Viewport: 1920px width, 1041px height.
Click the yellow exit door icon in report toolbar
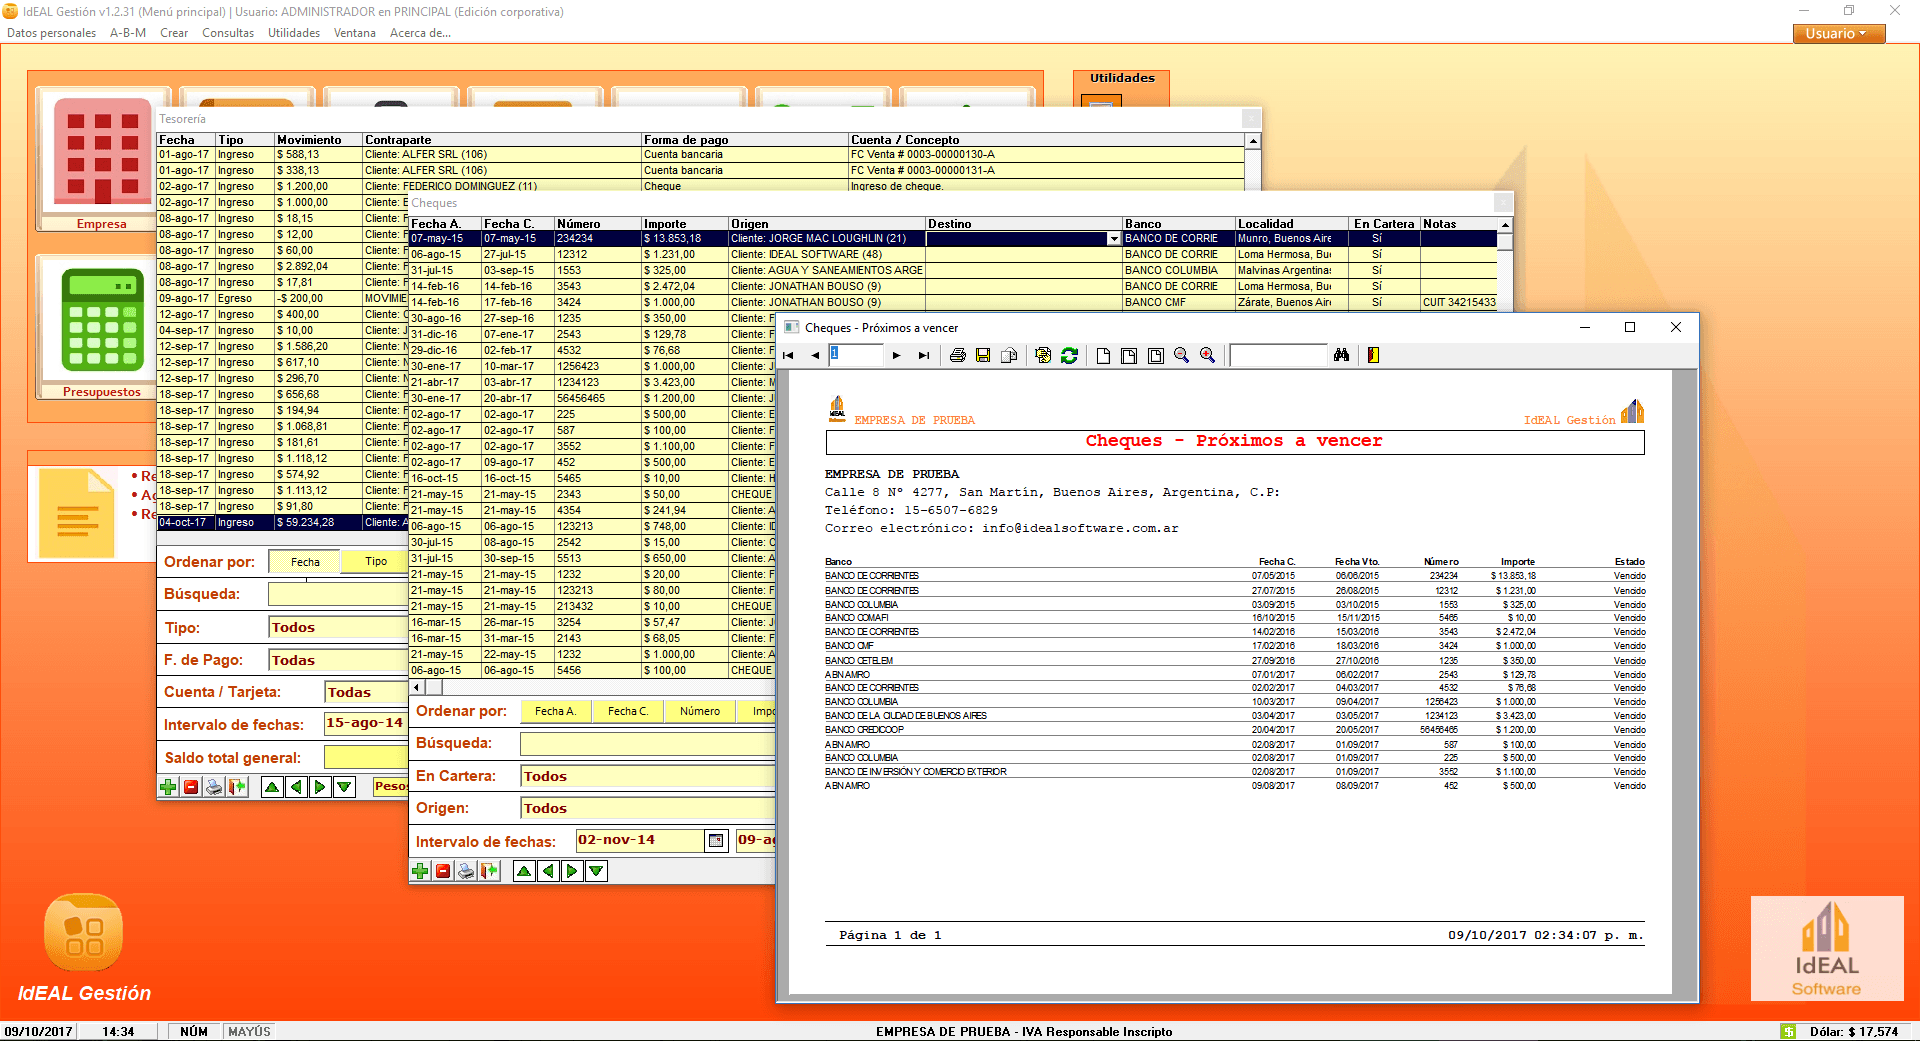point(1373,355)
